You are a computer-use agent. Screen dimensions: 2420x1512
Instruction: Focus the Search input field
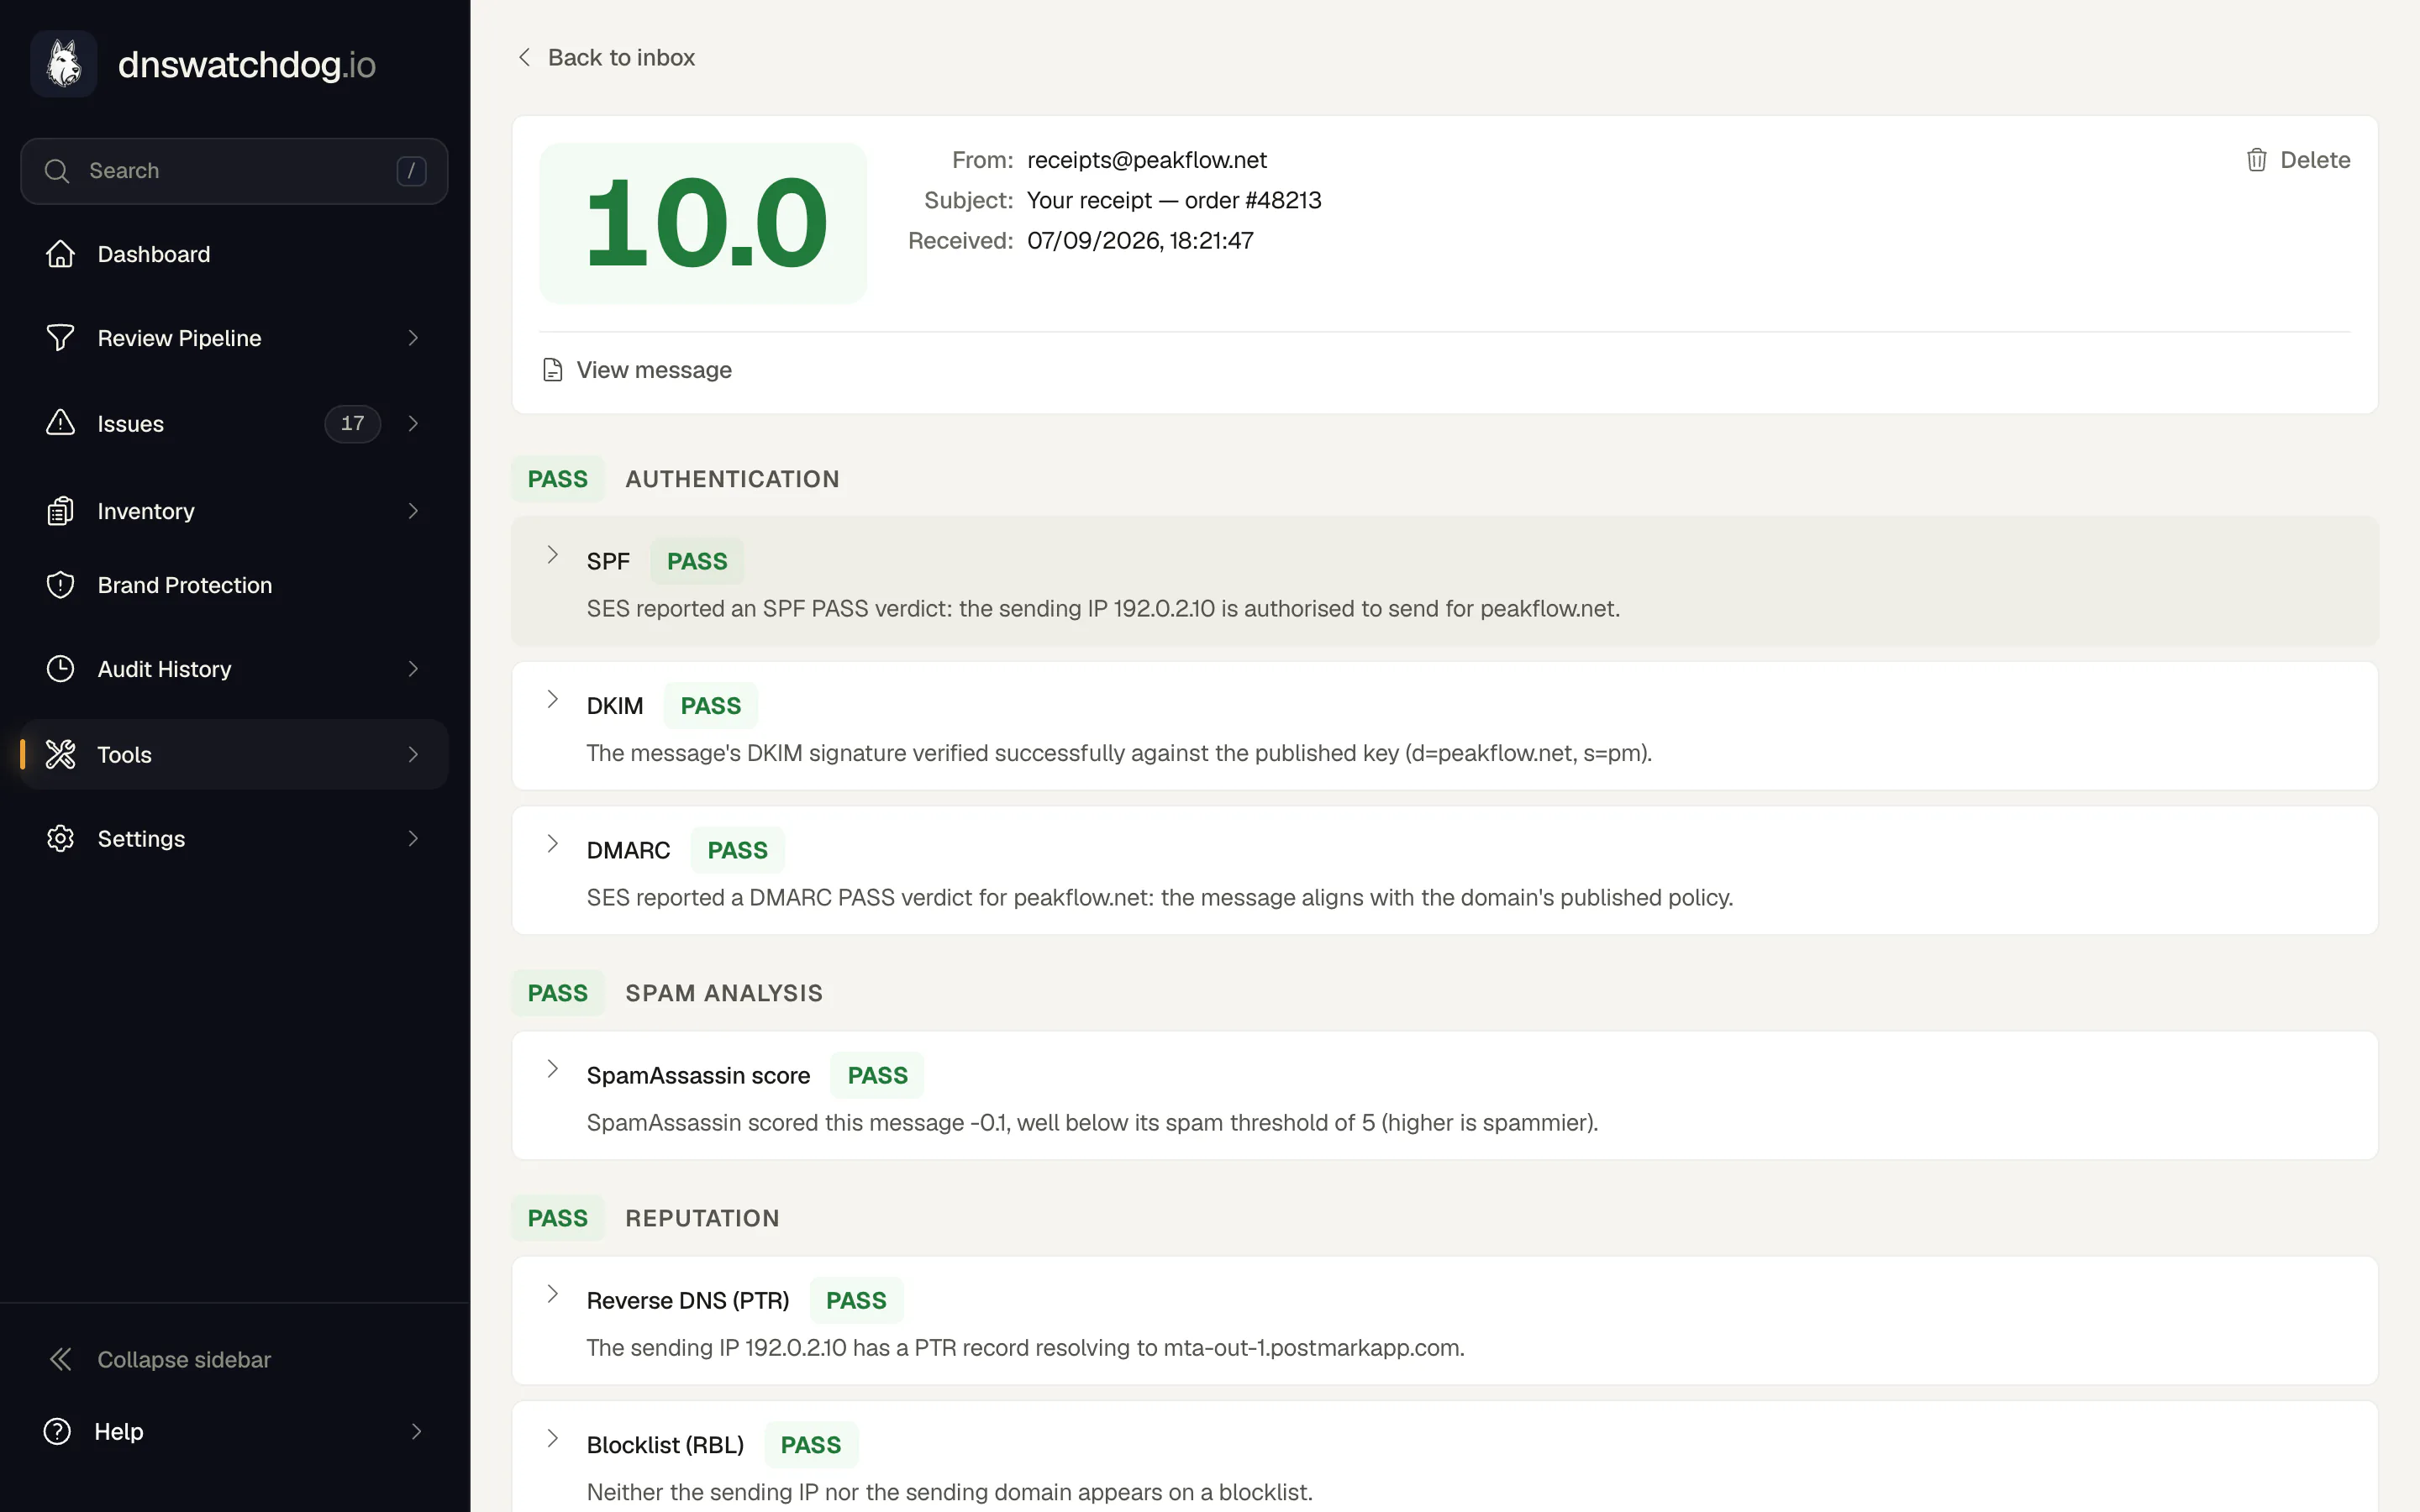[x=234, y=171]
